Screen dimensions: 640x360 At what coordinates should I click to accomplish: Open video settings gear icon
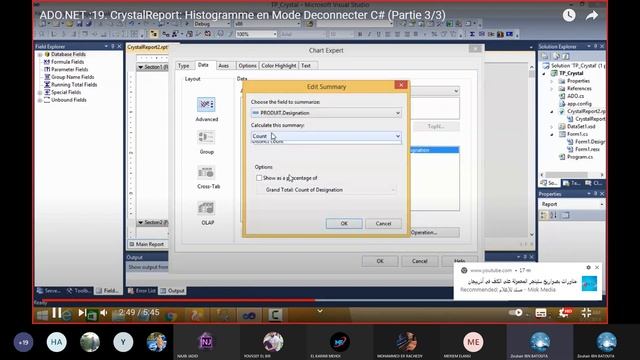point(564,313)
